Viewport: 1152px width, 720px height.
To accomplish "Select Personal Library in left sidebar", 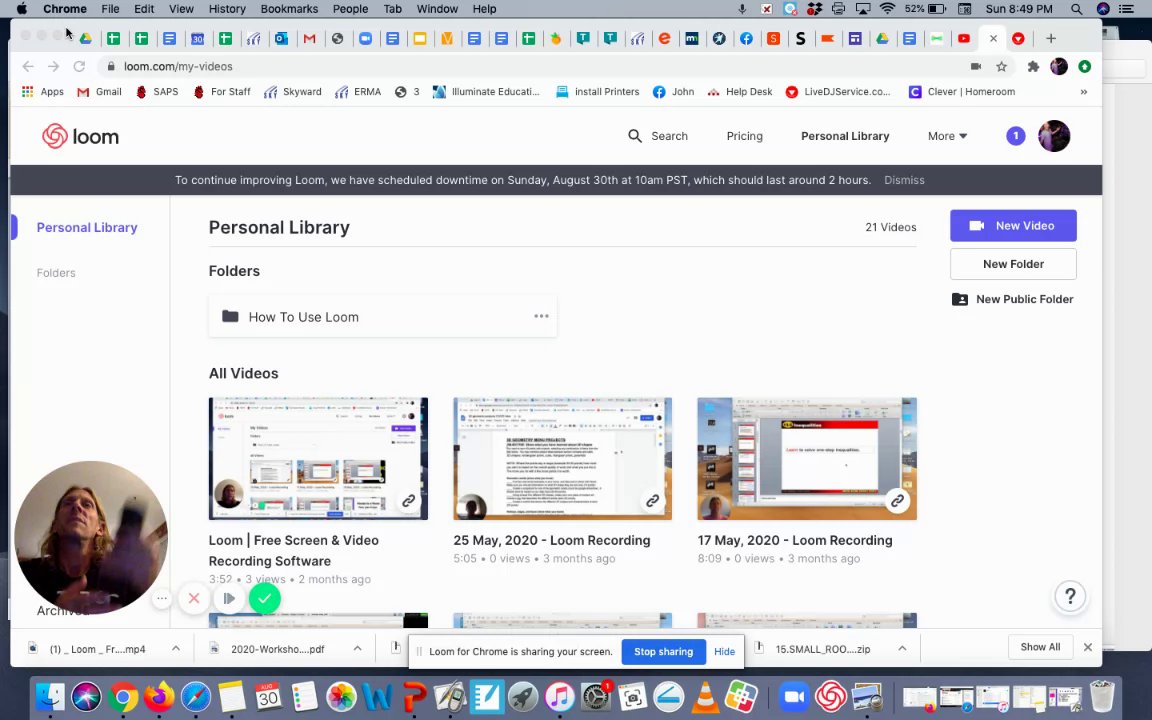I will point(87,228).
